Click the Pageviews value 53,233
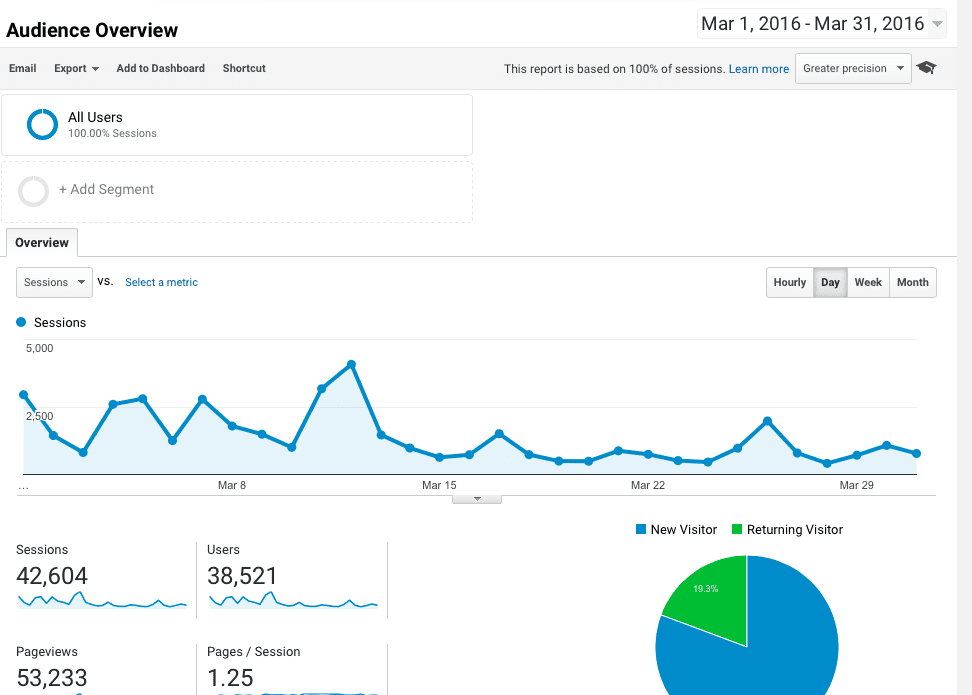Viewport: 972px width, 695px height. (x=52, y=678)
